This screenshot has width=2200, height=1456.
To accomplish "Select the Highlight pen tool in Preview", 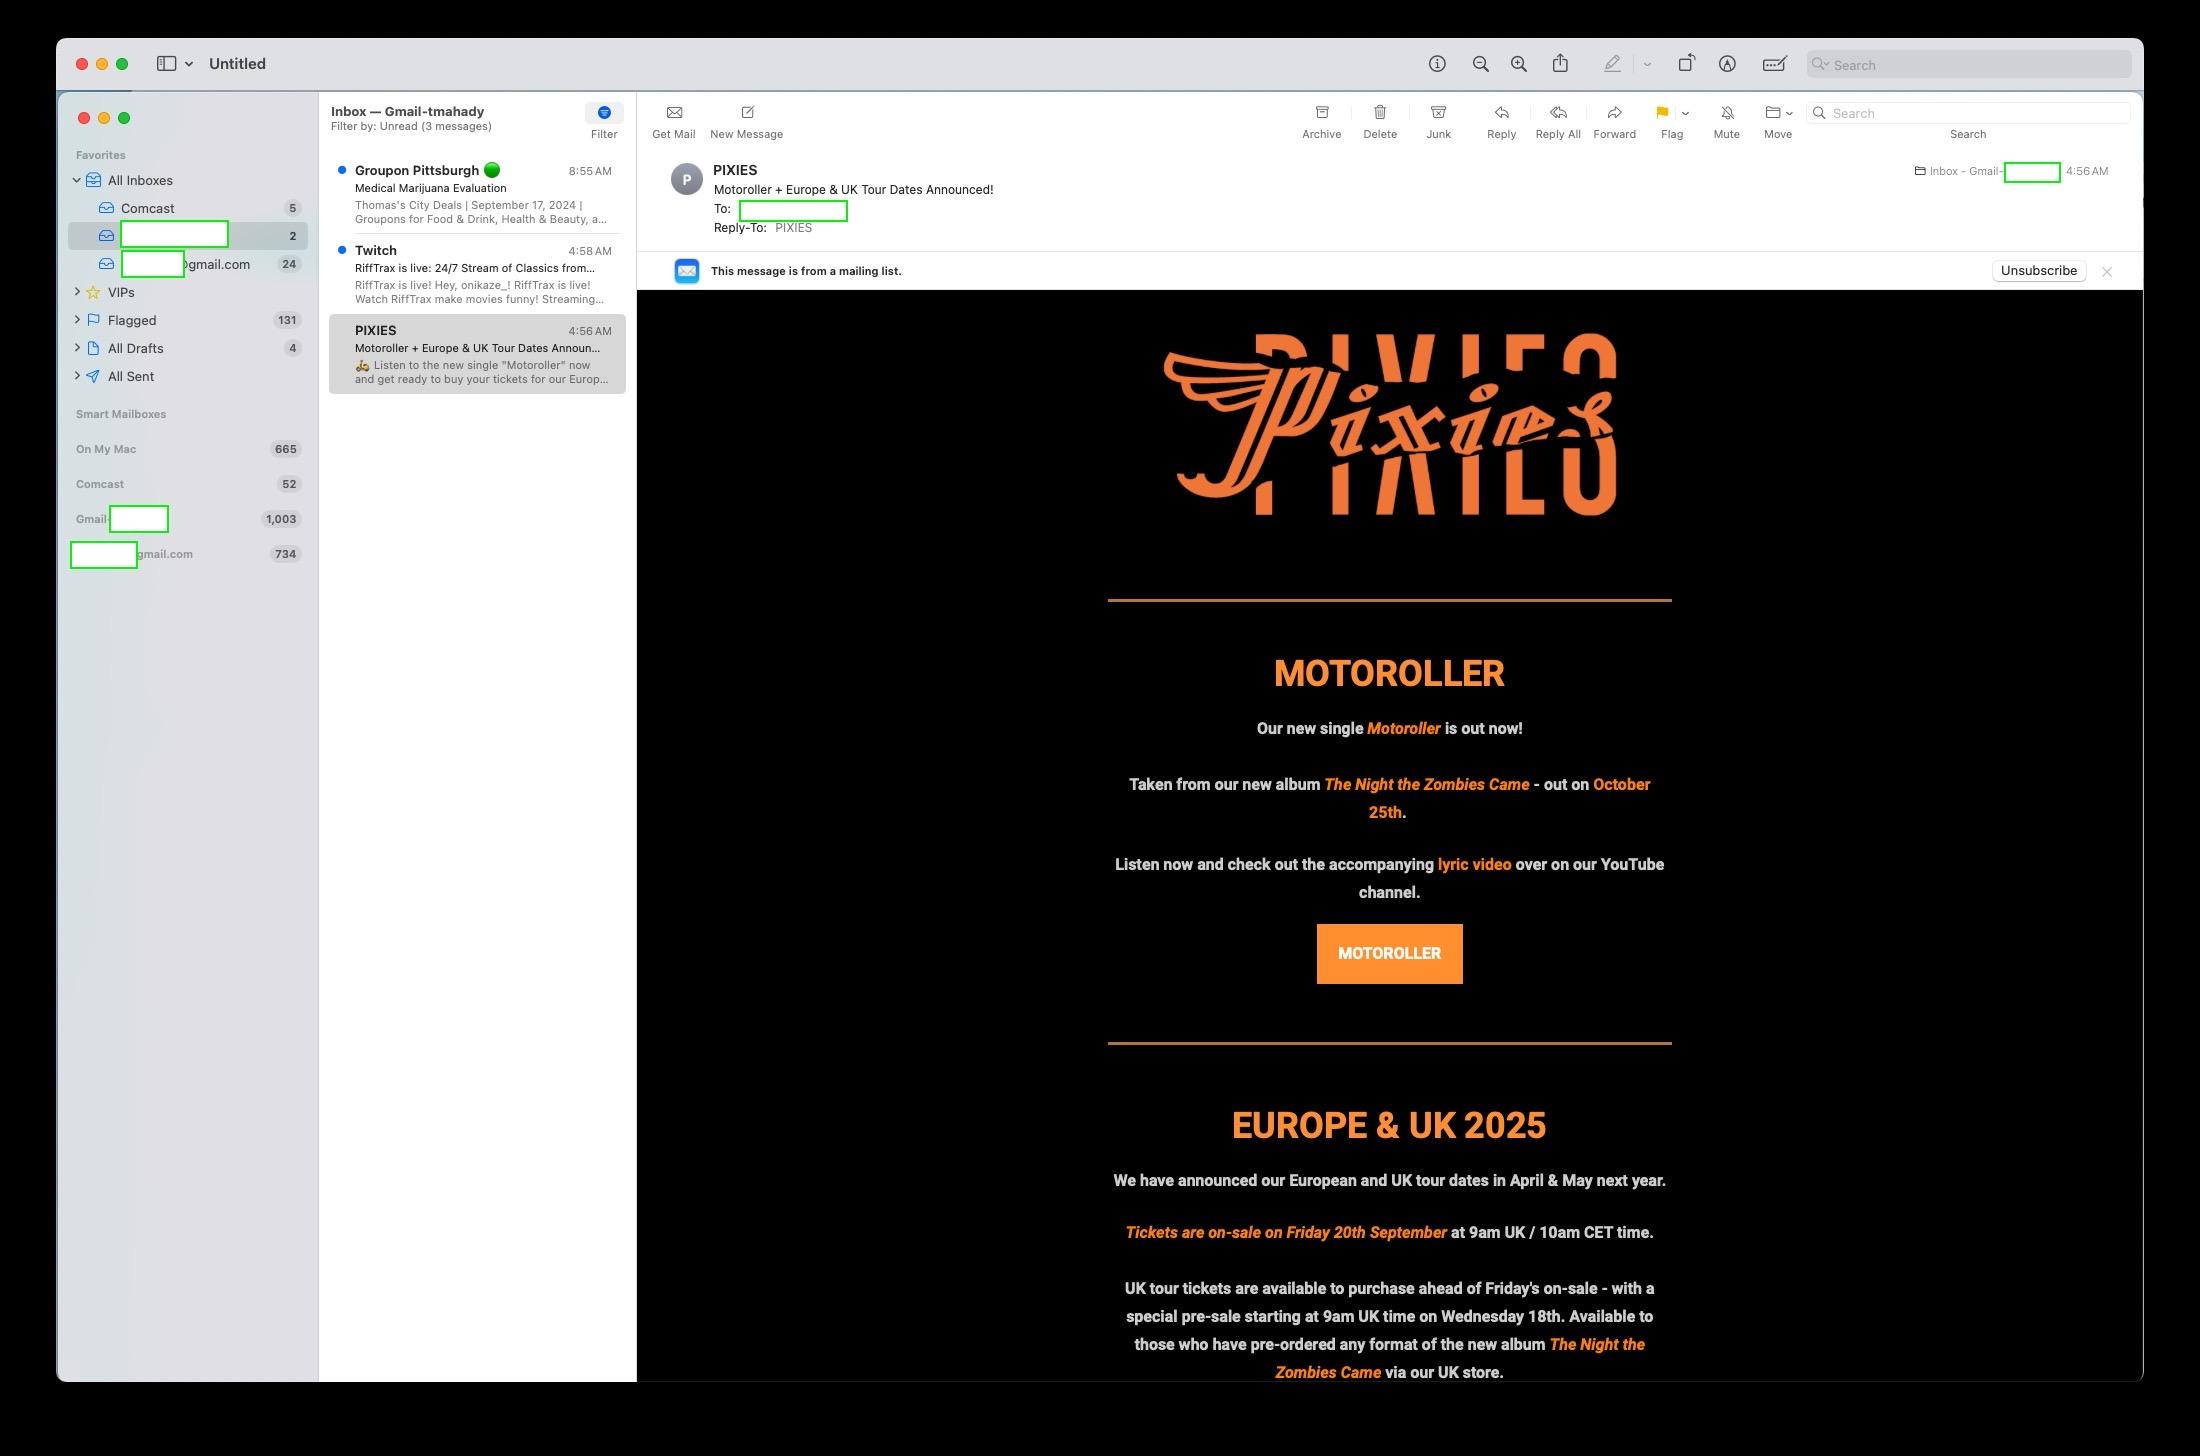I will (1612, 64).
